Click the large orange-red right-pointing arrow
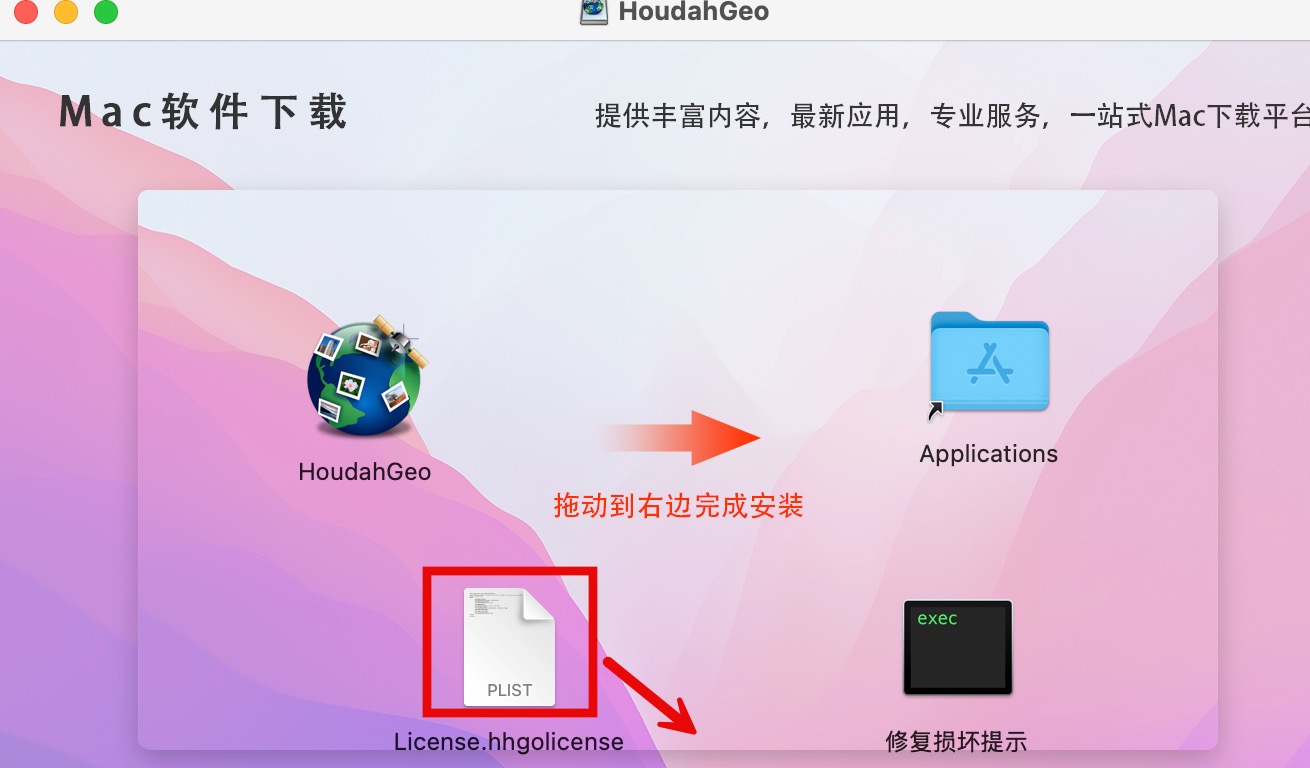This screenshot has height=768, width=1310. click(680, 437)
